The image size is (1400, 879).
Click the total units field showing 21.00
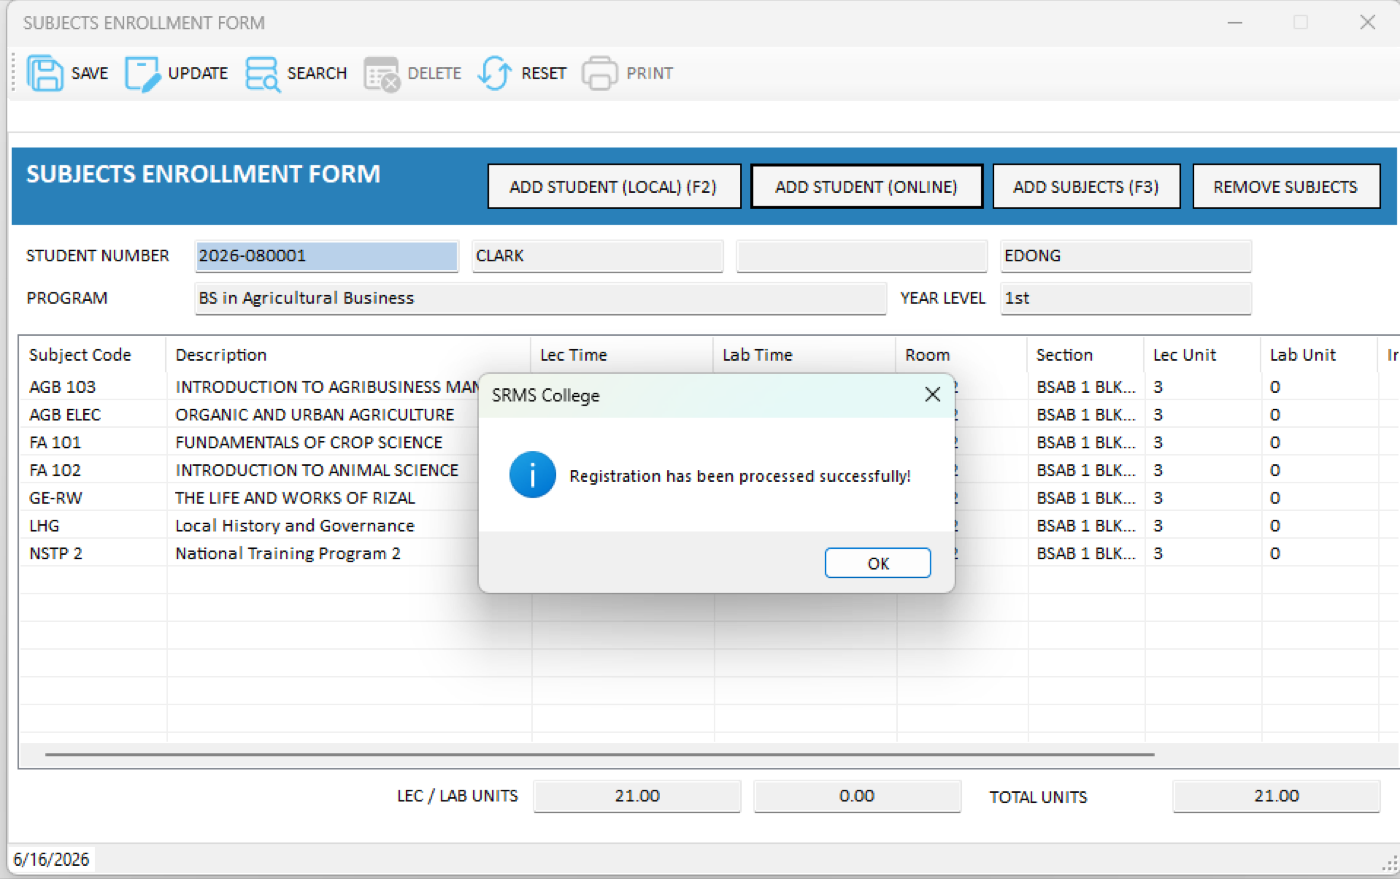(x=1276, y=796)
